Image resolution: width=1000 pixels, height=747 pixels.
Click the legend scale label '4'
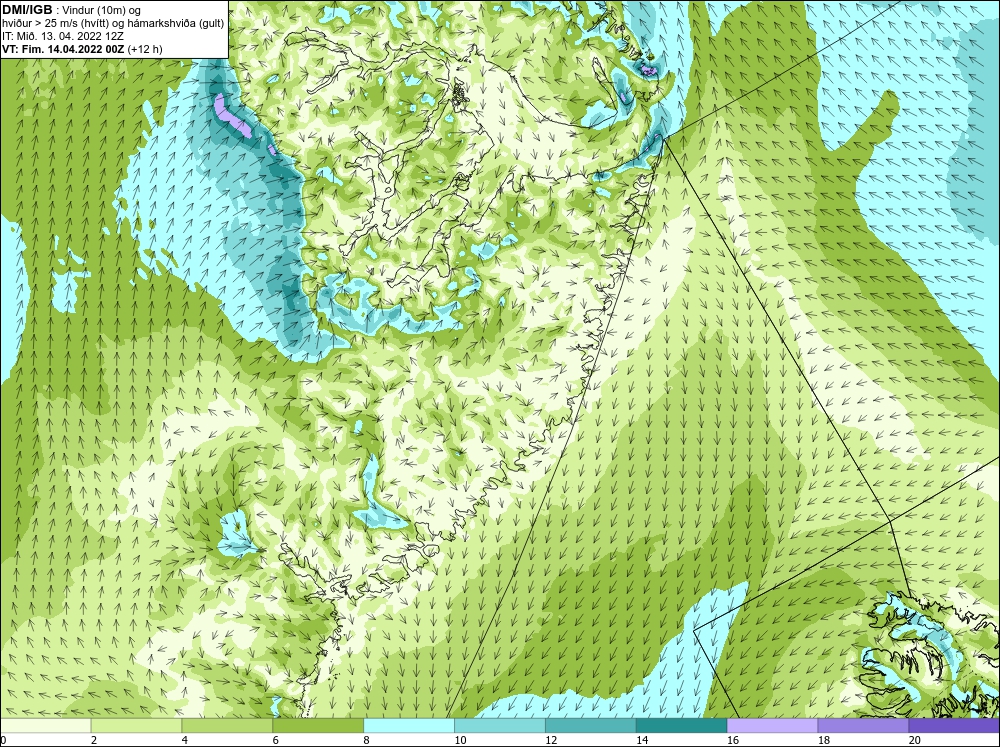tap(184, 740)
